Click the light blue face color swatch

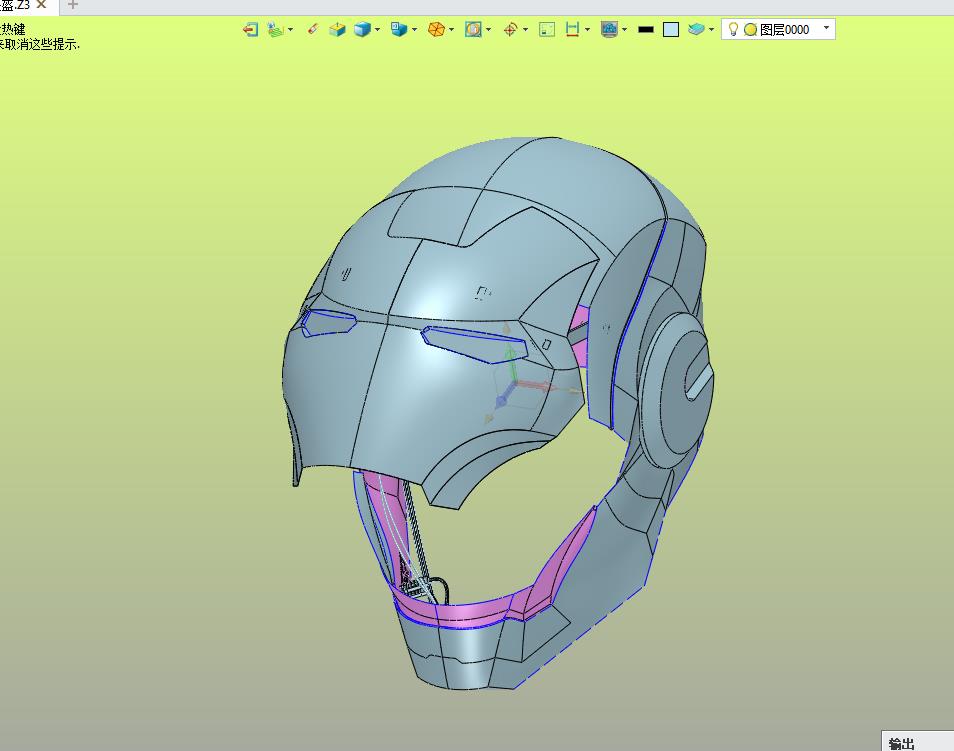(x=671, y=29)
